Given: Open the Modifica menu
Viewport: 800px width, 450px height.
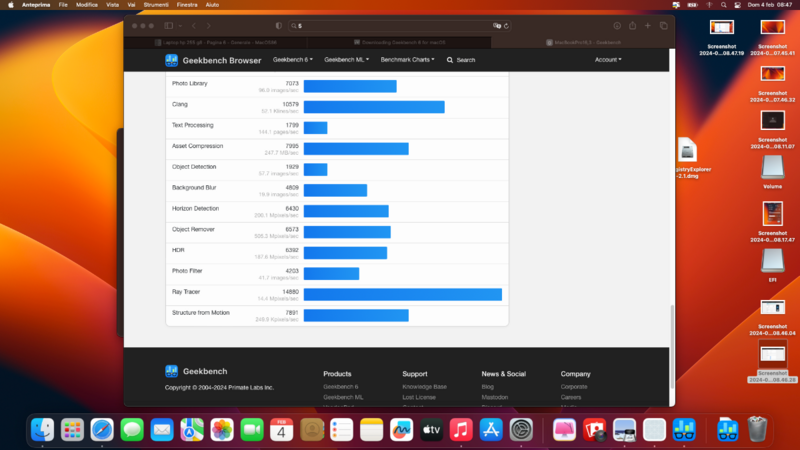Looking at the screenshot, I should (x=87, y=5).
